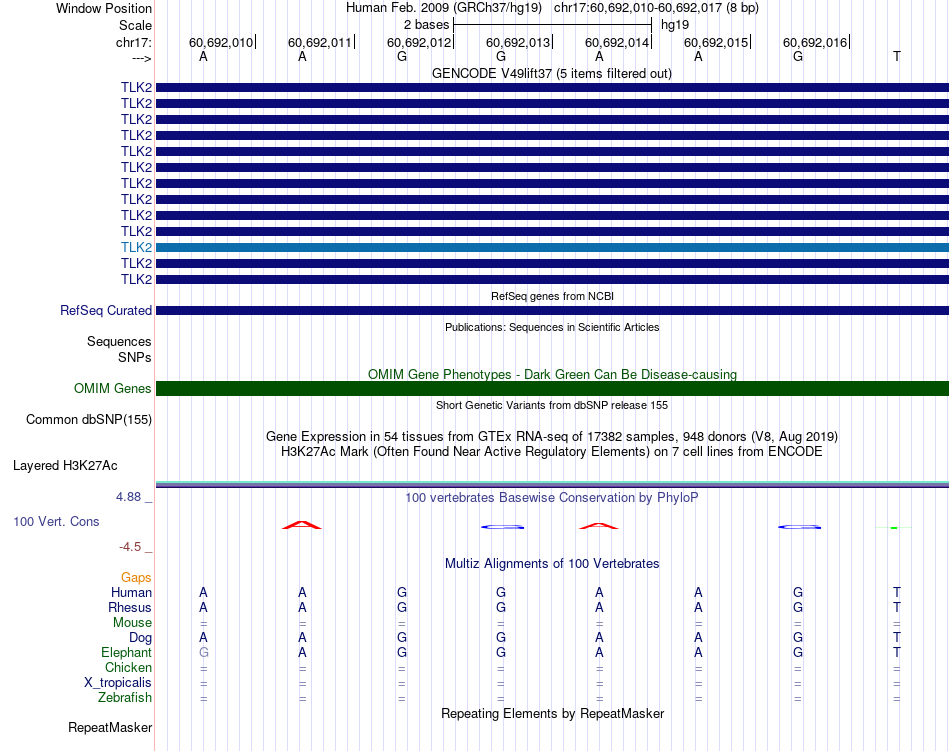Screen dimensions: 950x751
Task: Click the T base in the Human alignment row
Action: [897, 592]
